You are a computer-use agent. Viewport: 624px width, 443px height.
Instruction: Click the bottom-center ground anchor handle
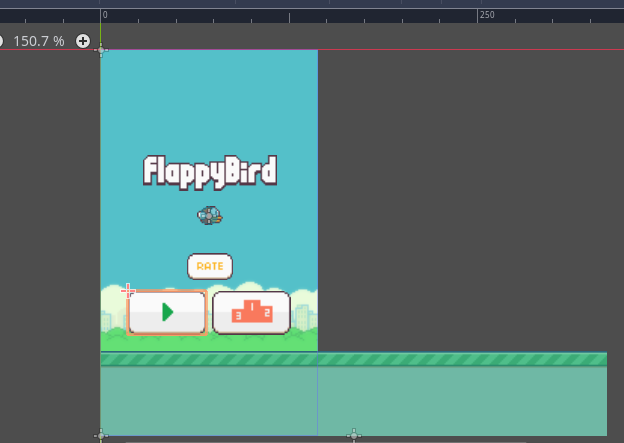coord(354,435)
